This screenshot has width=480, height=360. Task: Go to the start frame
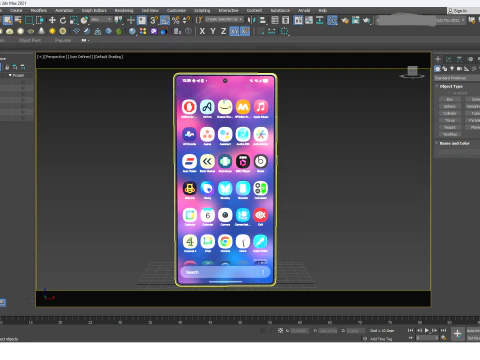(x=411, y=330)
